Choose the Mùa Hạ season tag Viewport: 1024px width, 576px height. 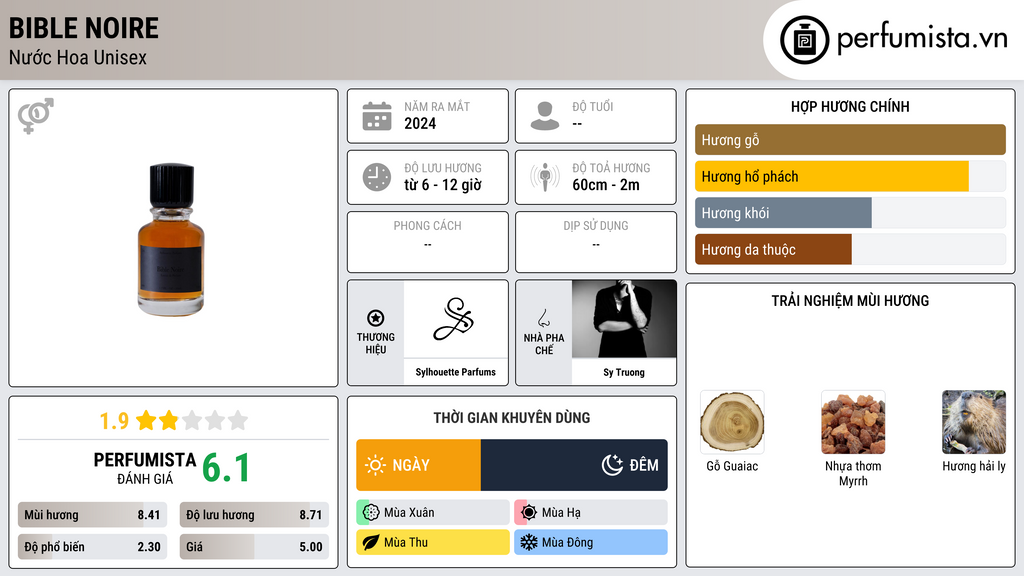591,513
